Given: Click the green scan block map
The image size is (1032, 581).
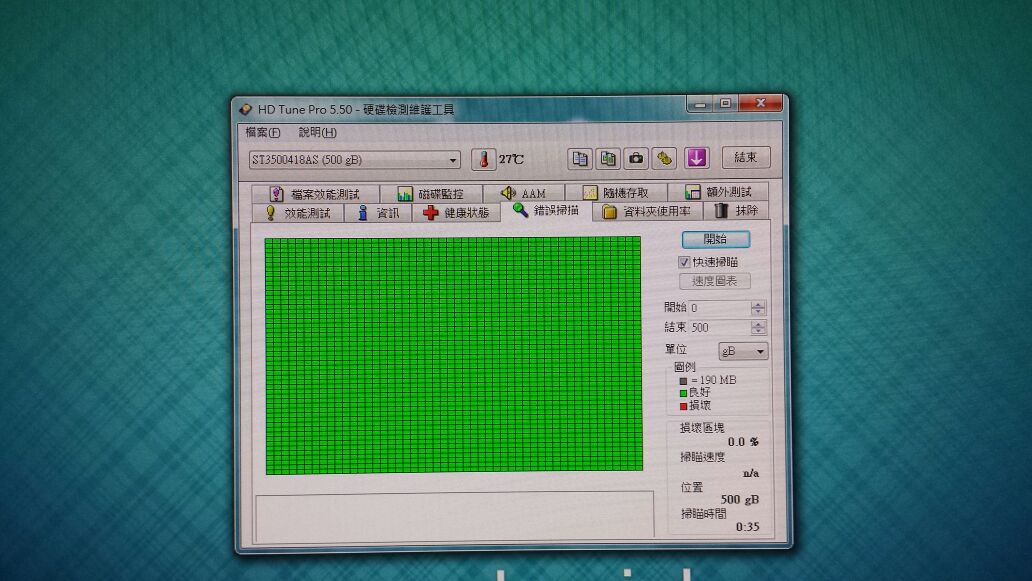Looking at the screenshot, I should (453, 355).
